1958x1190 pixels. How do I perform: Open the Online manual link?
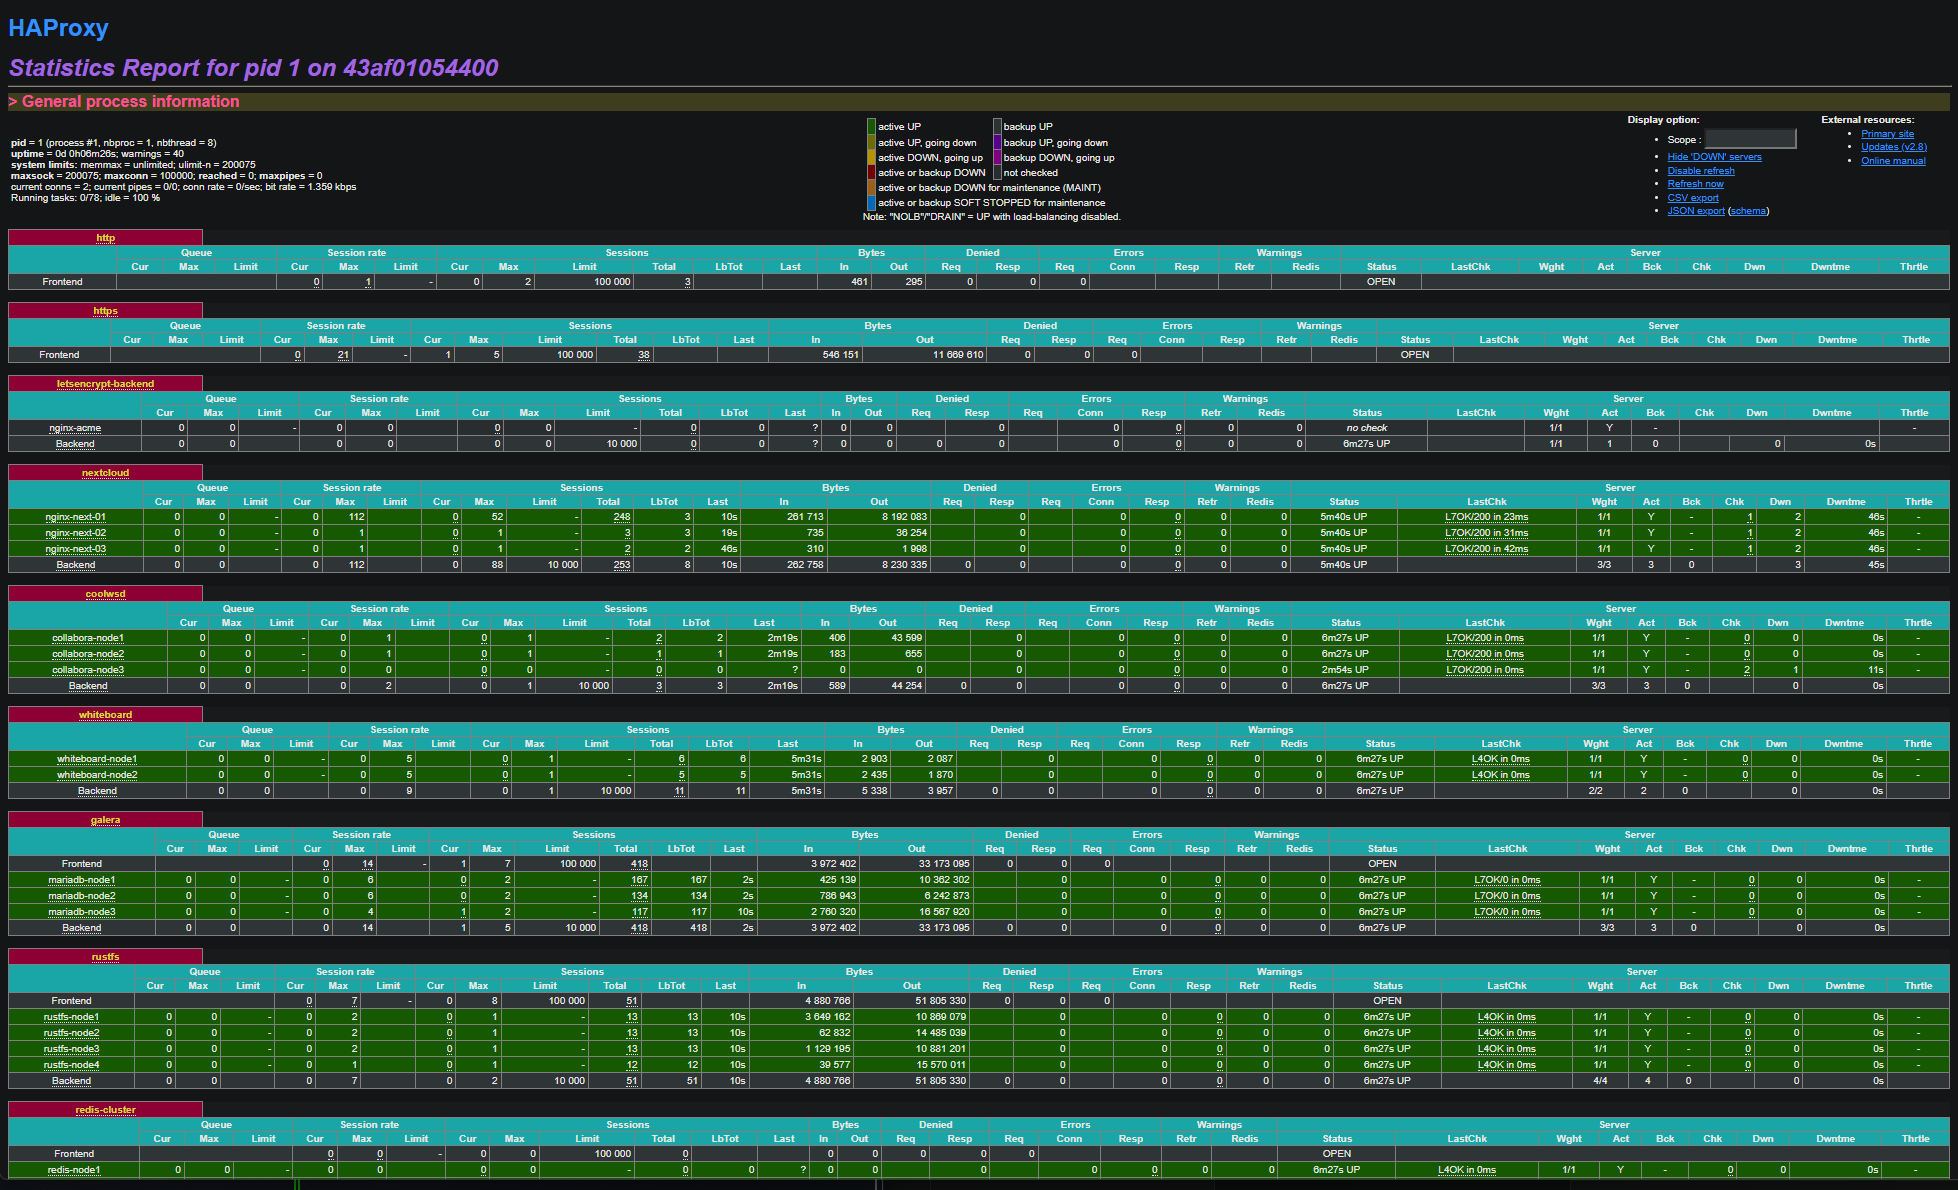point(1892,161)
